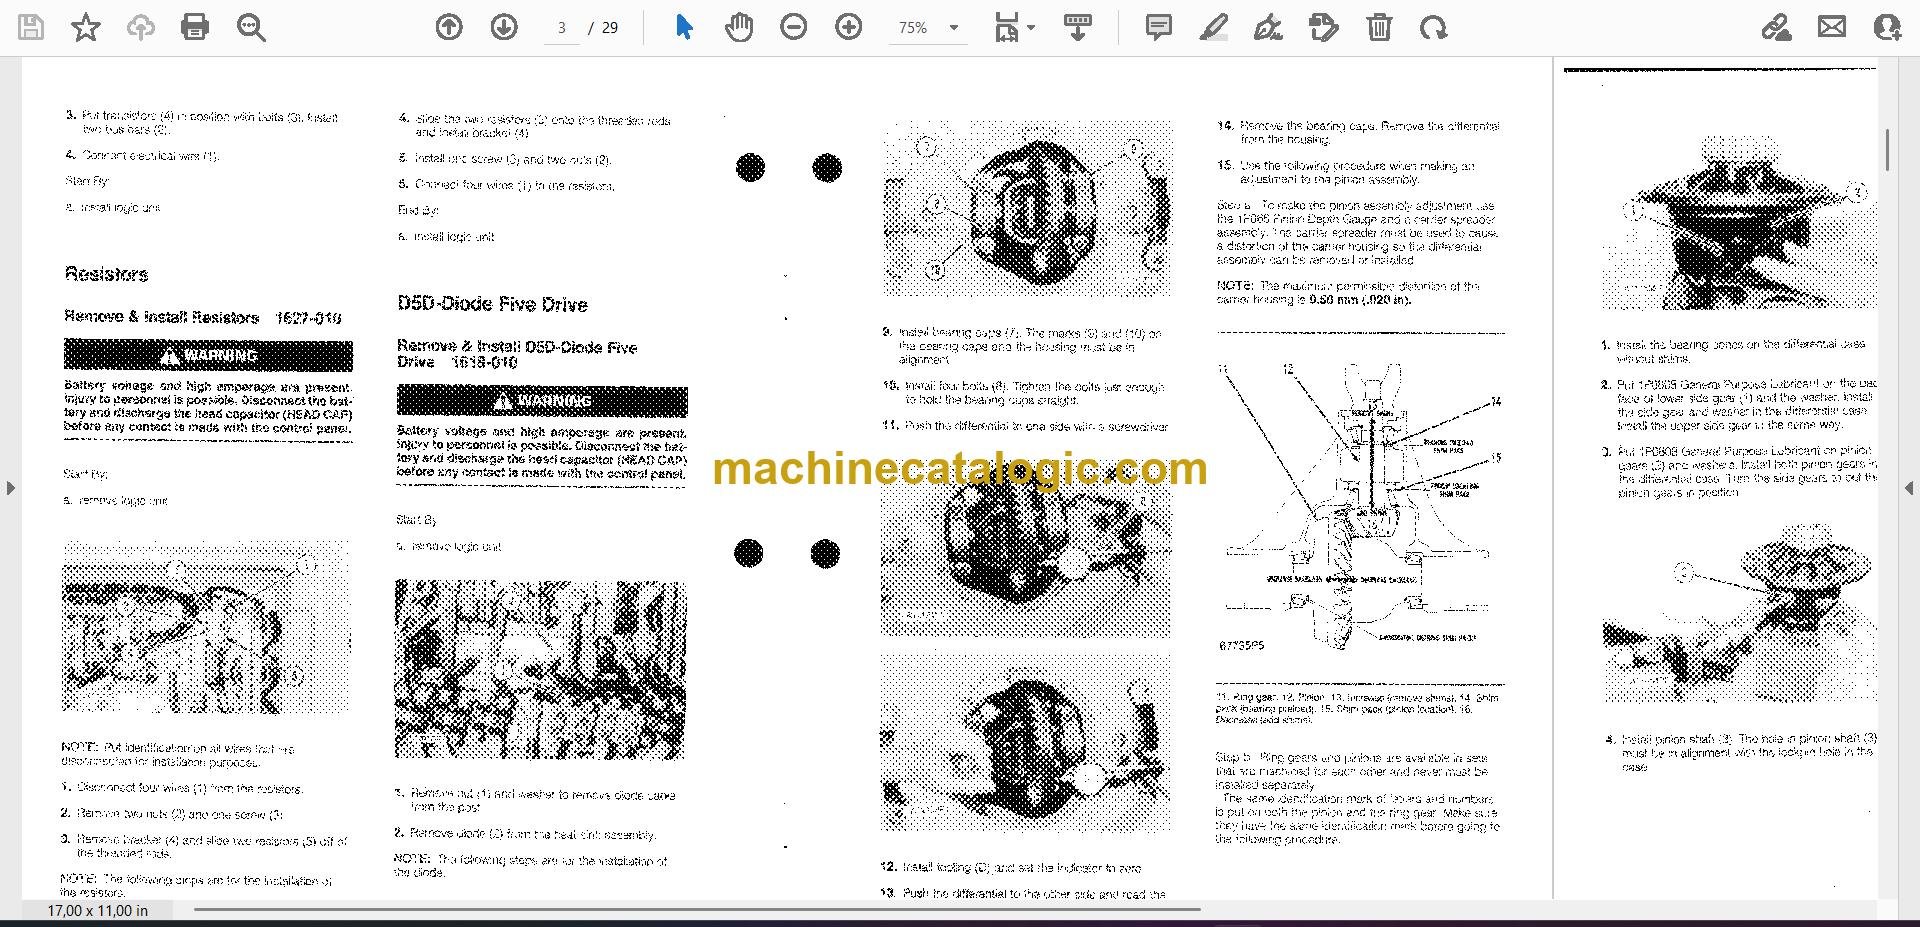The image size is (1920, 927).
Task: Click the Save file floppy icon
Action: pyautogui.click(x=31, y=28)
